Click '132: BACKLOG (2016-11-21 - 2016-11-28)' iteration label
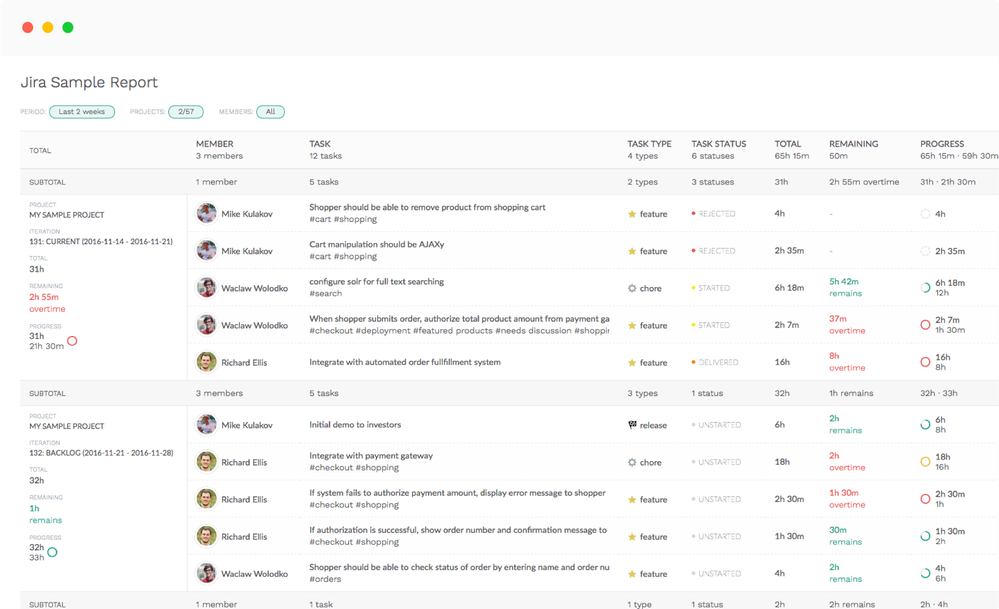This screenshot has width=999, height=609. coord(101,453)
